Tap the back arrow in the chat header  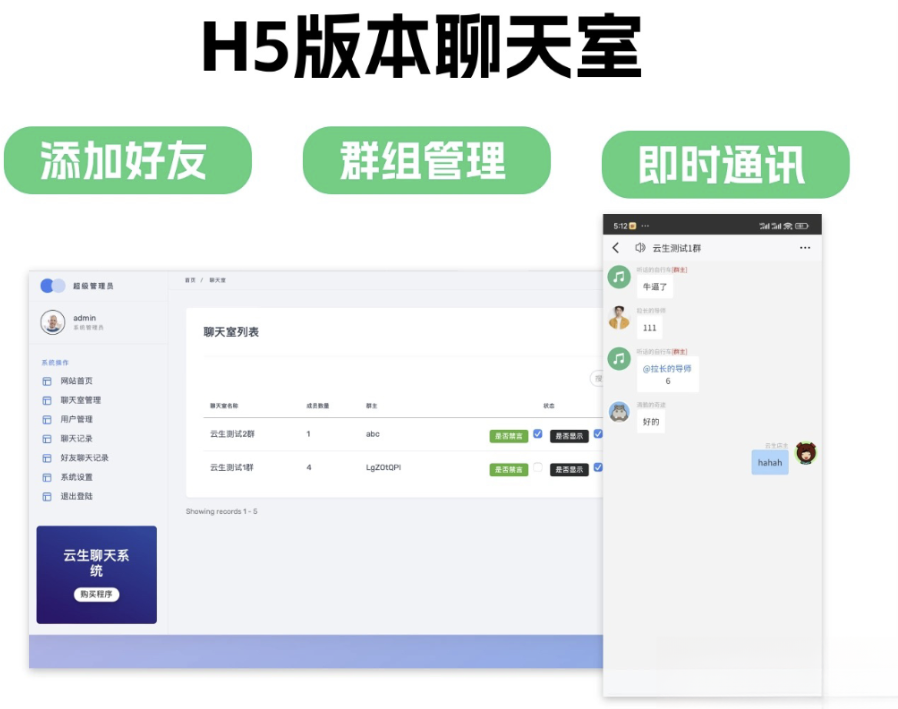tap(616, 248)
